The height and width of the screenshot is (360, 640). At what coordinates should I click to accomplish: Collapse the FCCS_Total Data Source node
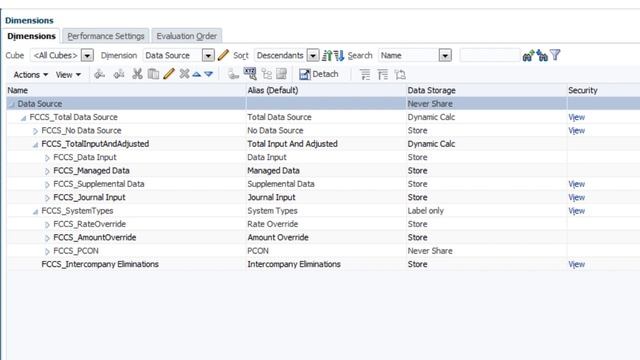coord(23,118)
